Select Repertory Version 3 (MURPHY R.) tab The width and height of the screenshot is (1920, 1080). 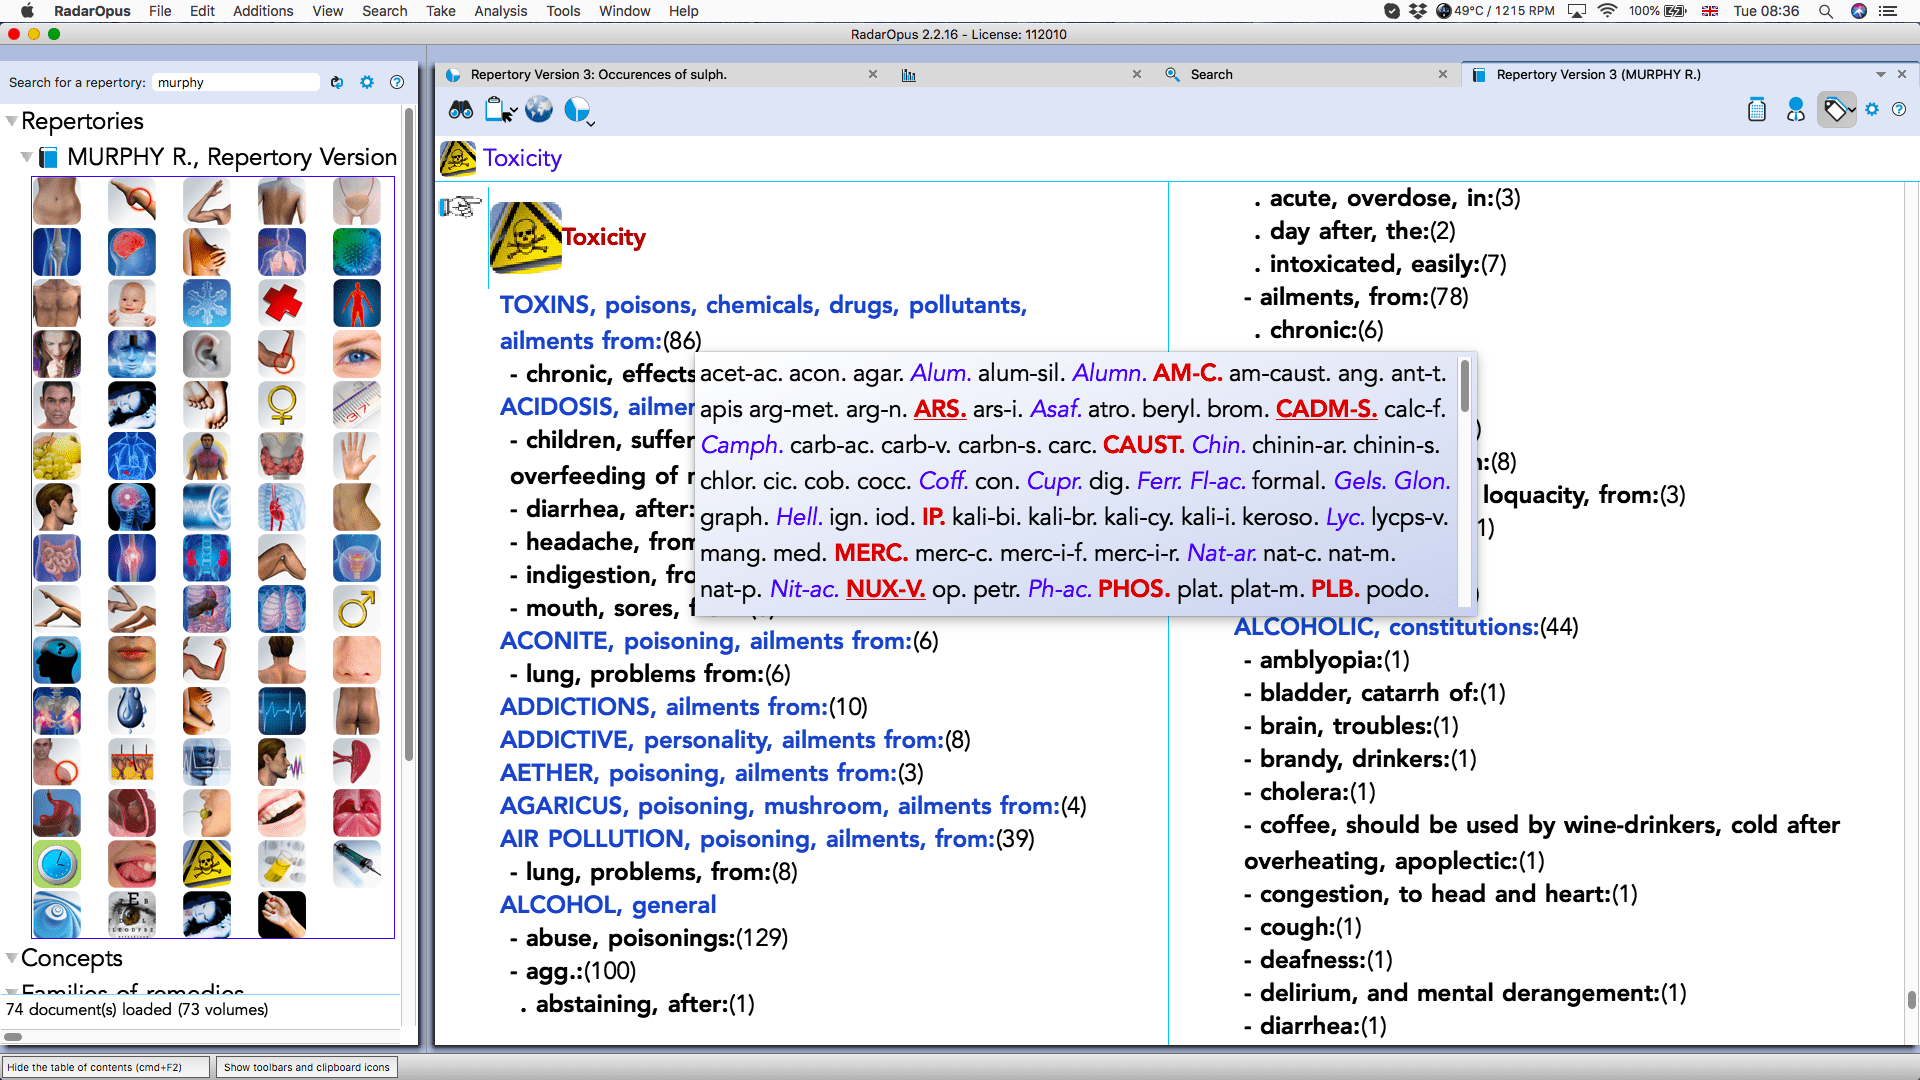[x=1598, y=74]
